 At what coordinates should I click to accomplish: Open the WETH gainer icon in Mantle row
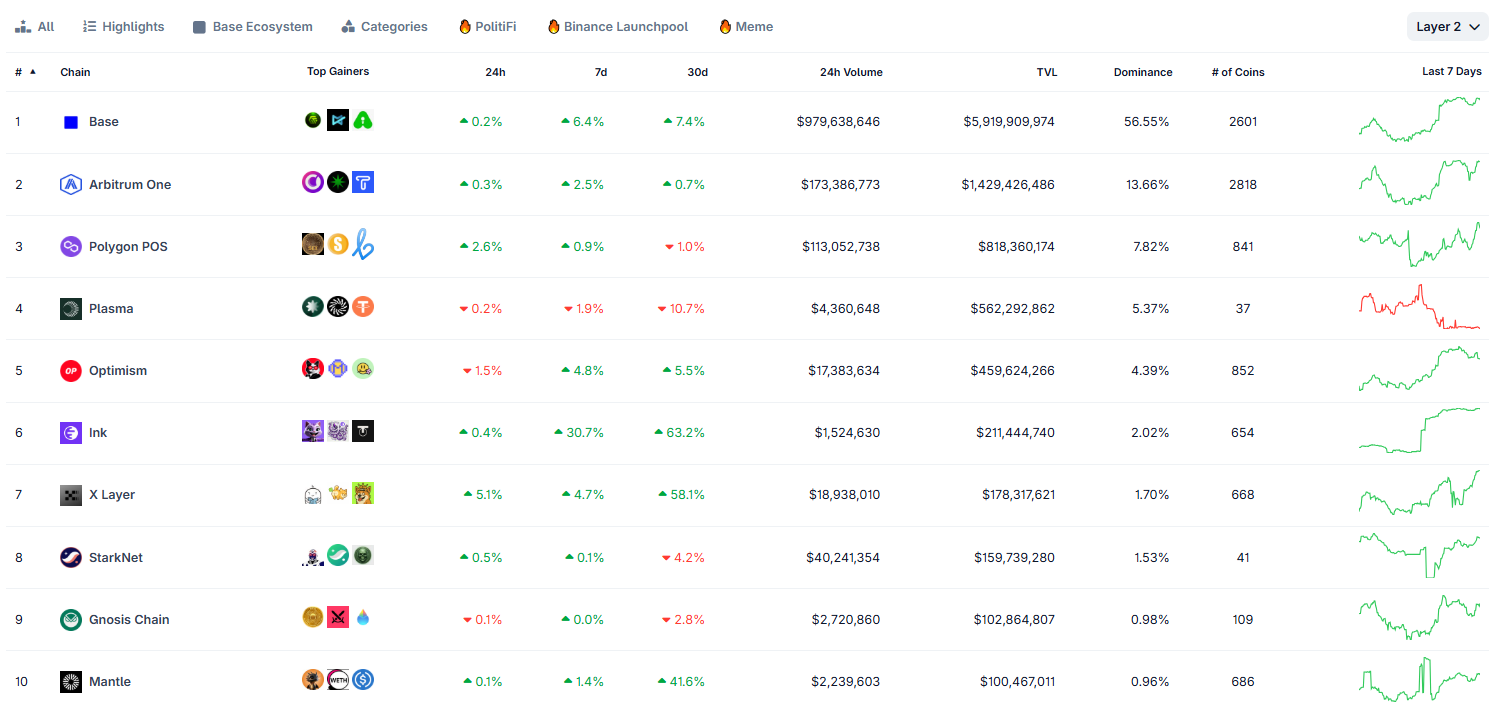point(338,679)
